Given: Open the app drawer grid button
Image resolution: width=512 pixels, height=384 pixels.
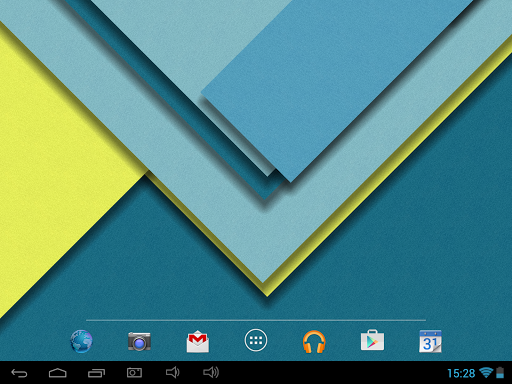Looking at the screenshot, I should point(256,340).
